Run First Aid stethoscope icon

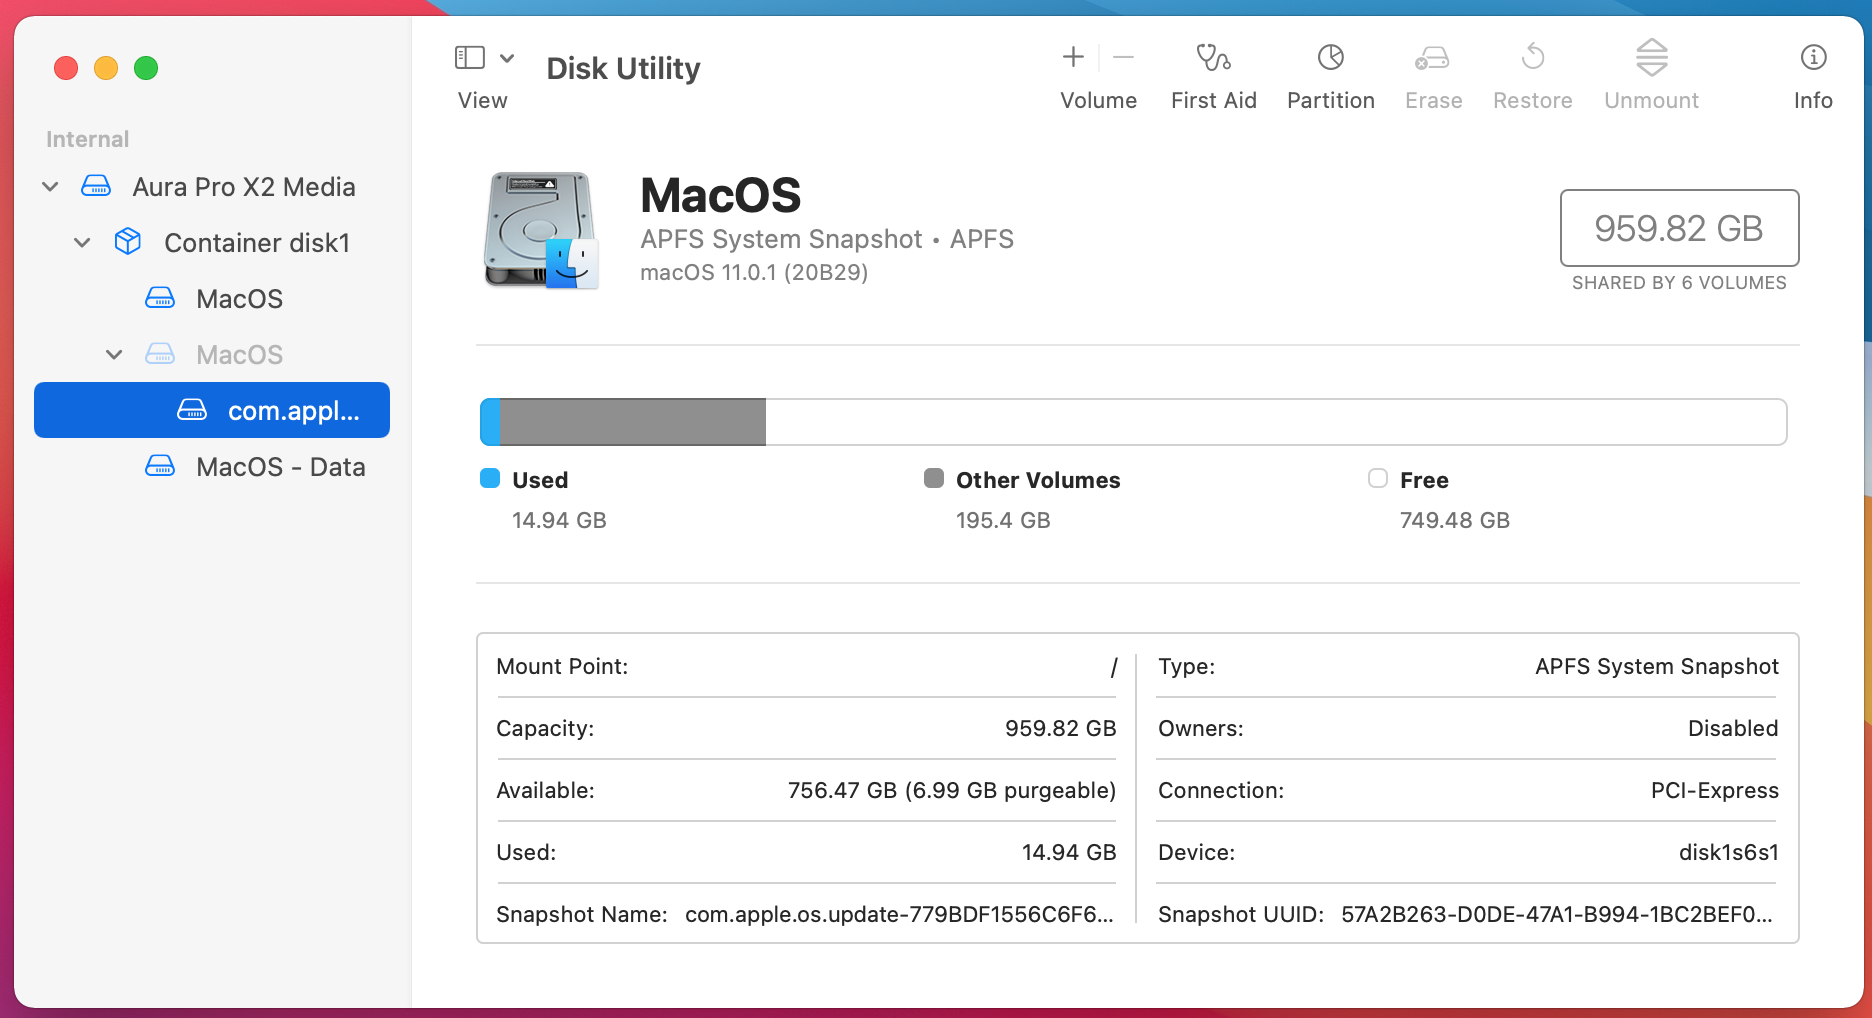click(x=1214, y=57)
